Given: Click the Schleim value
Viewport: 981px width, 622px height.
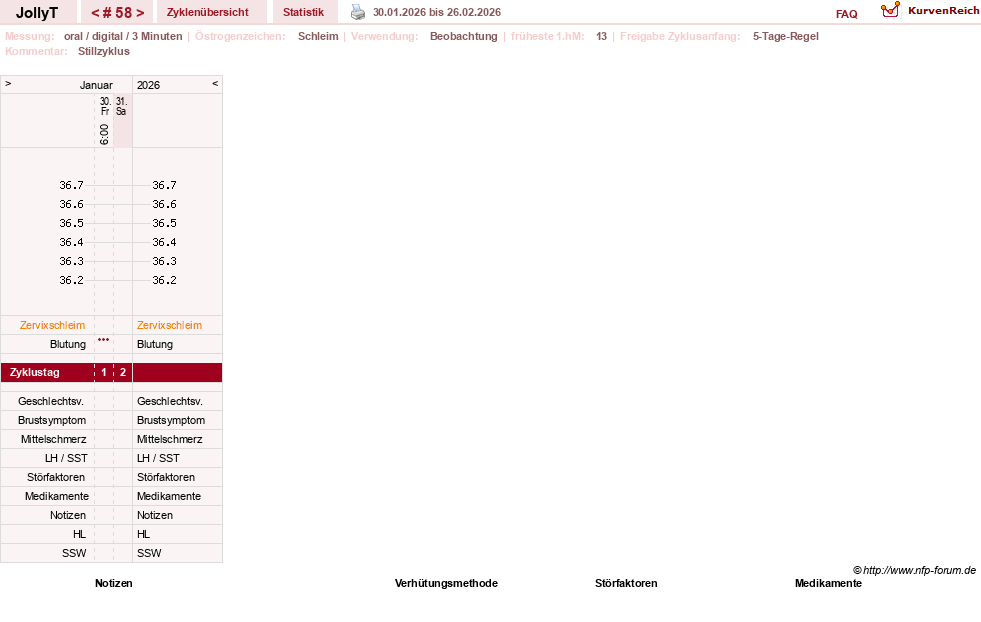Looking at the screenshot, I should point(318,36).
